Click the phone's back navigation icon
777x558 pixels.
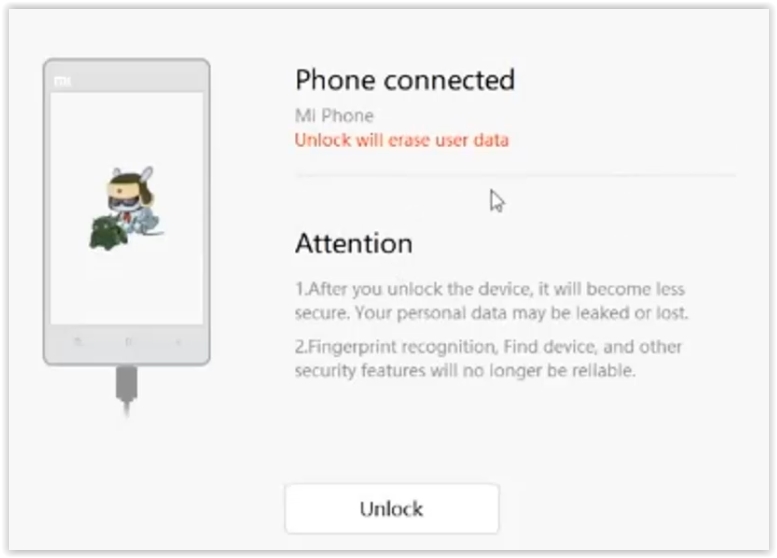click(178, 341)
